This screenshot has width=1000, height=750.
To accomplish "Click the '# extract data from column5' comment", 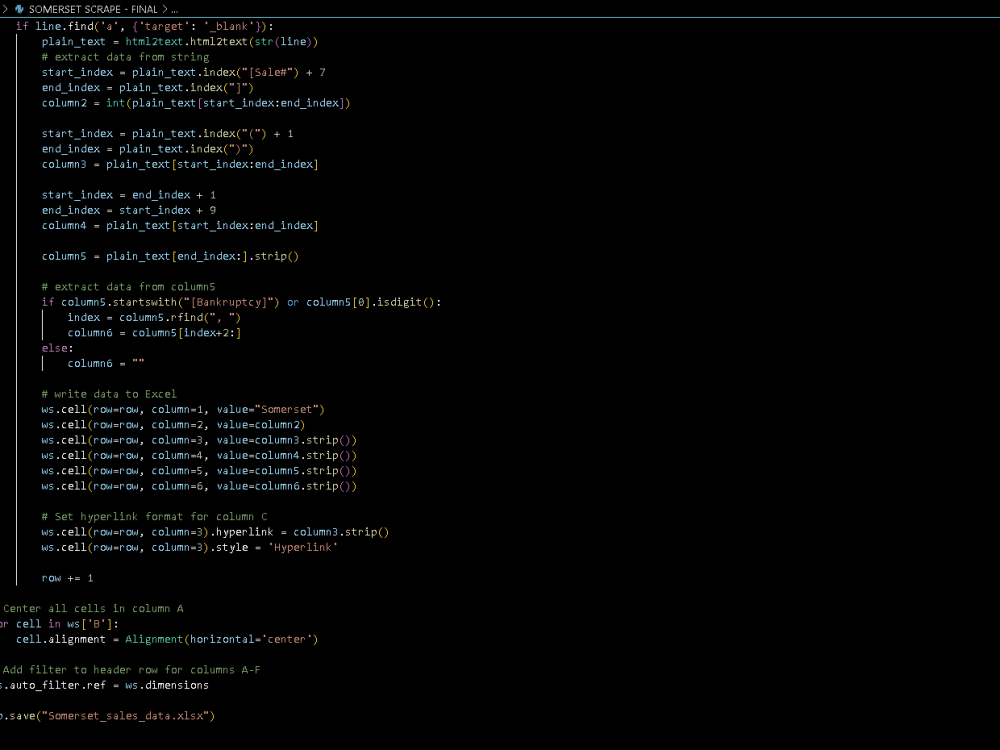I will pos(129,286).
